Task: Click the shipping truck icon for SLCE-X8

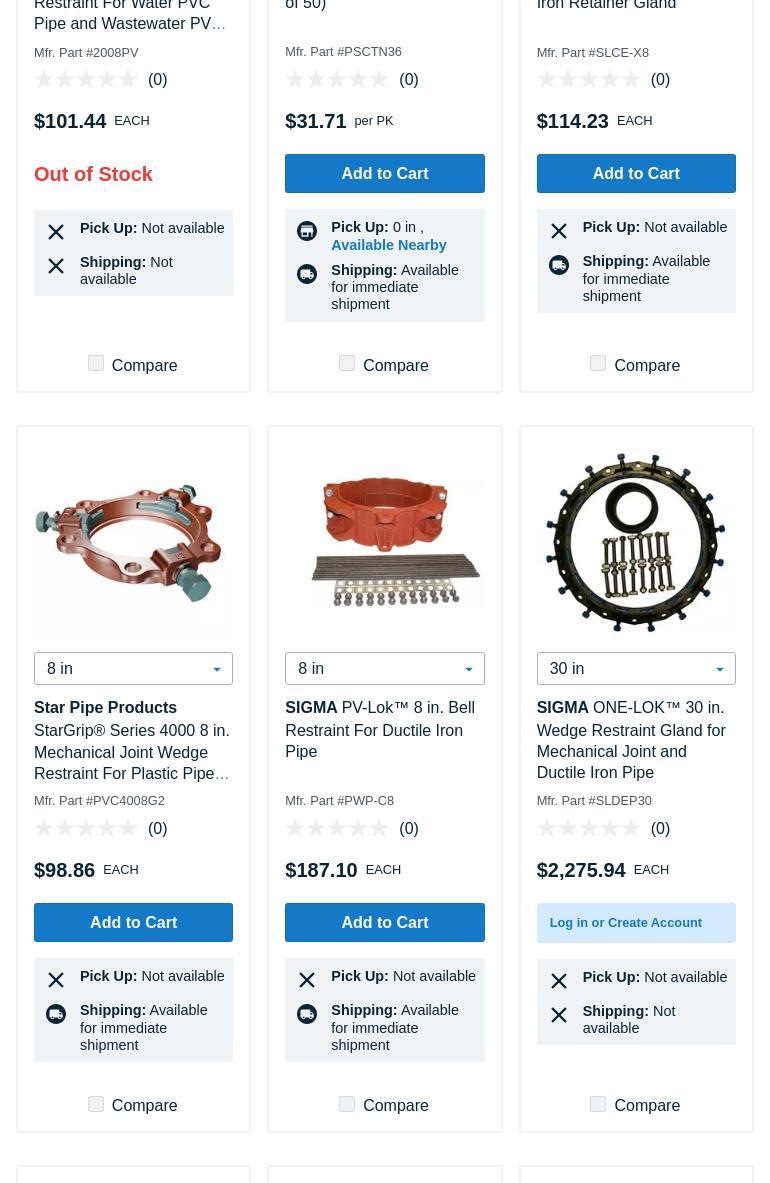Action: point(559,265)
